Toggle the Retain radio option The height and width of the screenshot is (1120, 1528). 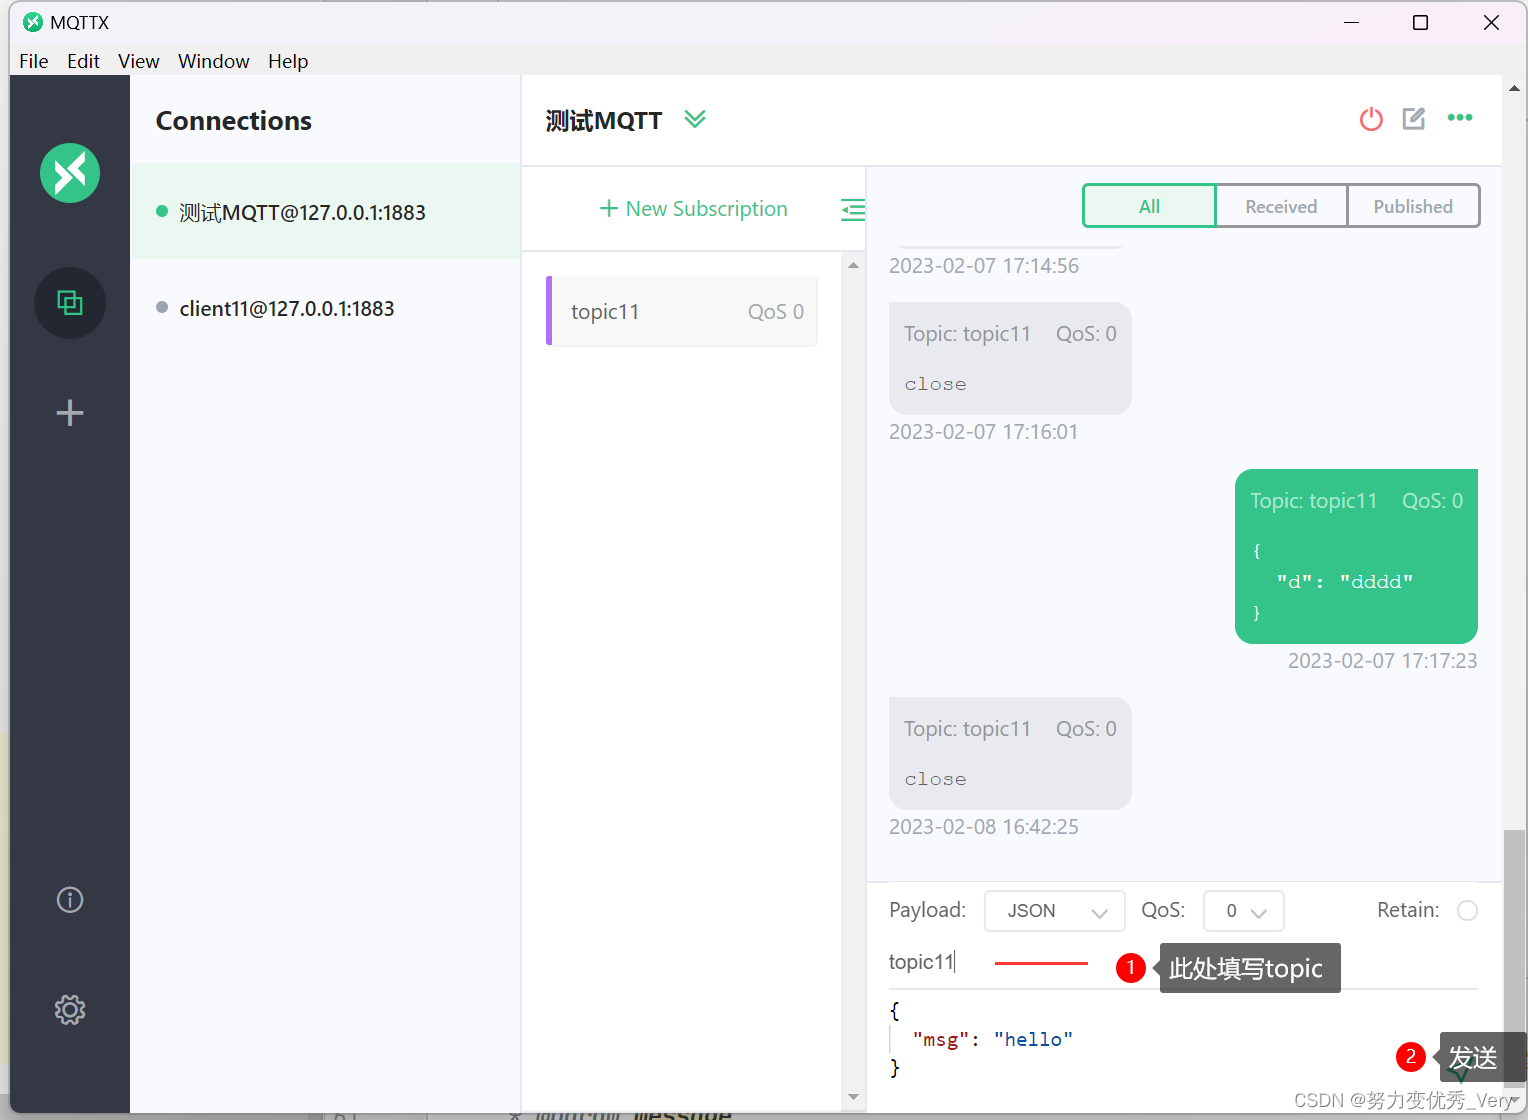[1467, 911]
